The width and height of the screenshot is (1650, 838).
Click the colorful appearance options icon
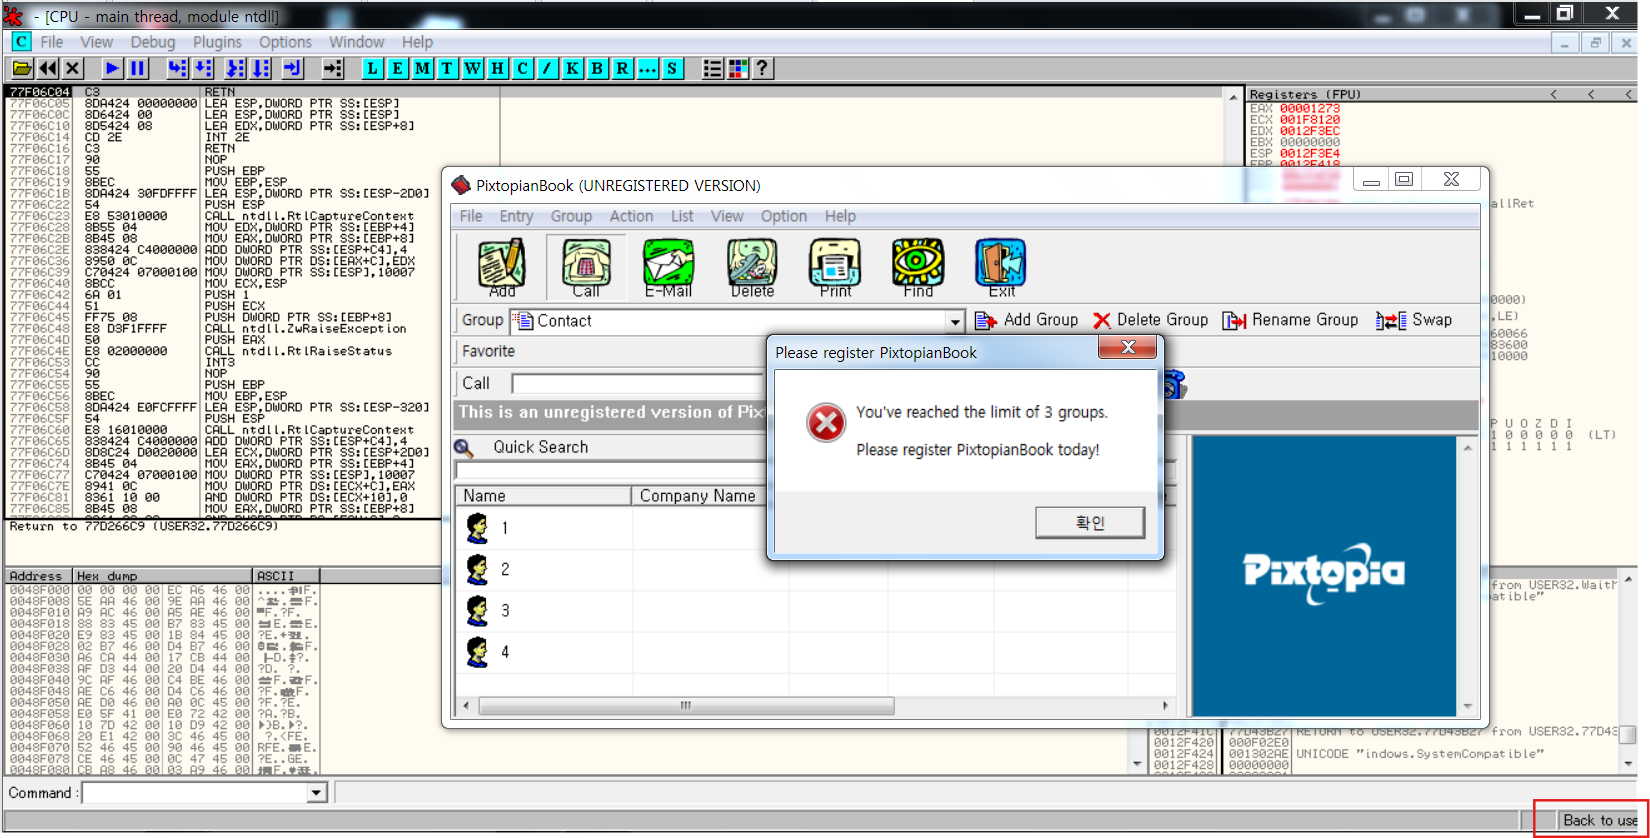[738, 68]
